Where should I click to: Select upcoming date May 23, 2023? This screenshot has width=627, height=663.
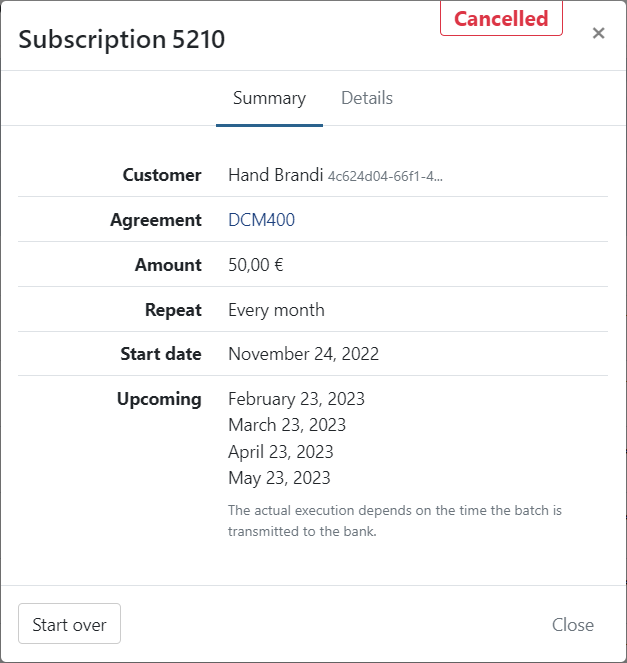(x=279, y=478)
